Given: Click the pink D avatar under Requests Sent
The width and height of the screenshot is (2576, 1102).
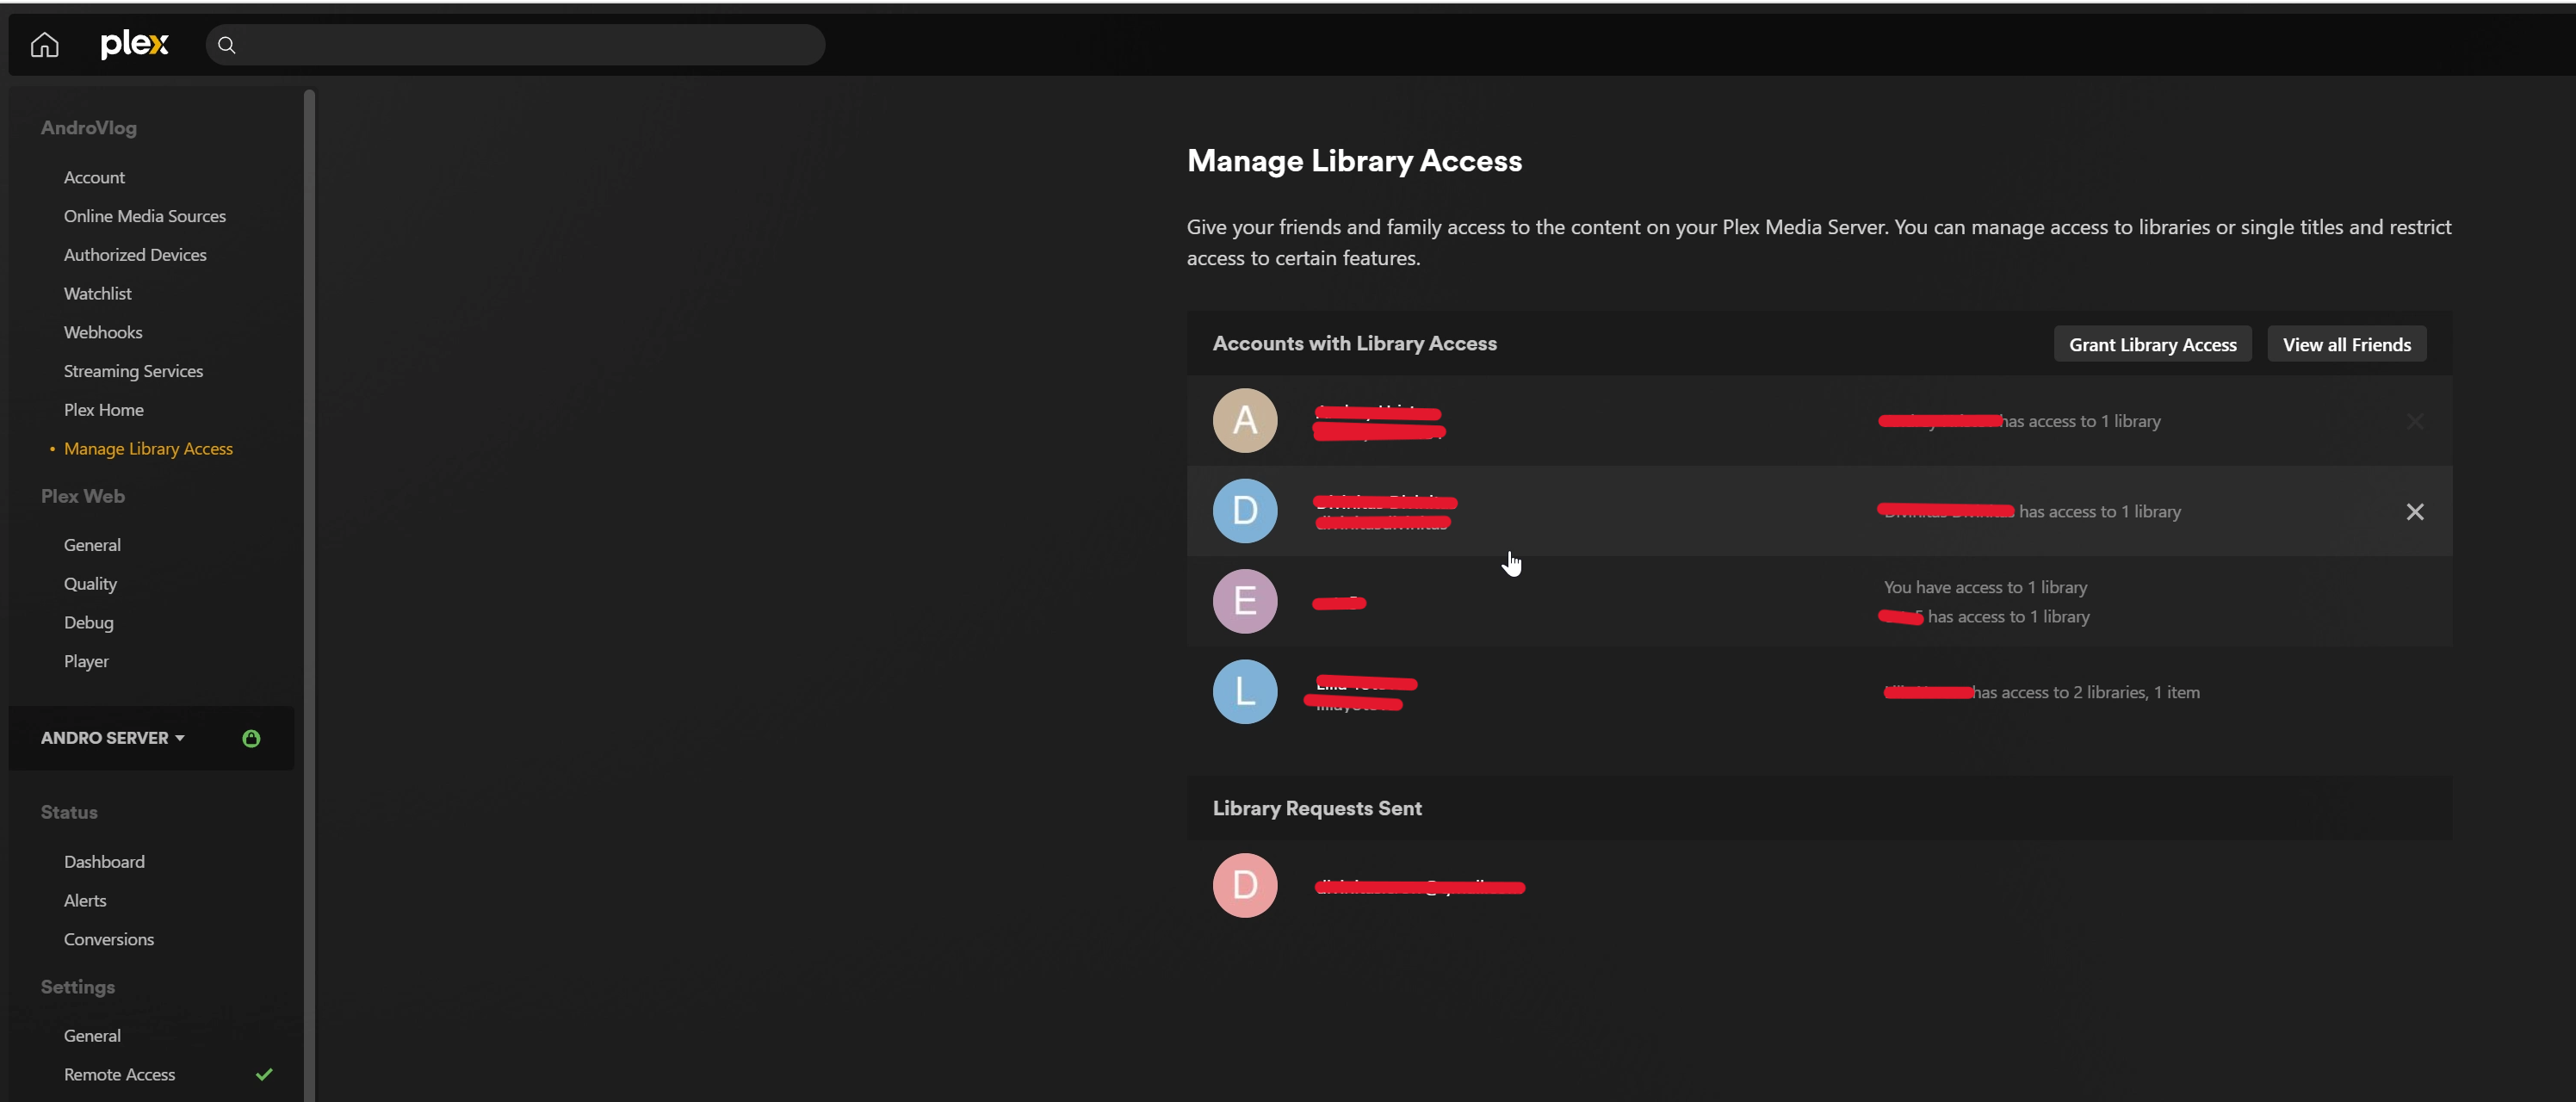Looking at the screenshot, I should [x=1245, y=885].
